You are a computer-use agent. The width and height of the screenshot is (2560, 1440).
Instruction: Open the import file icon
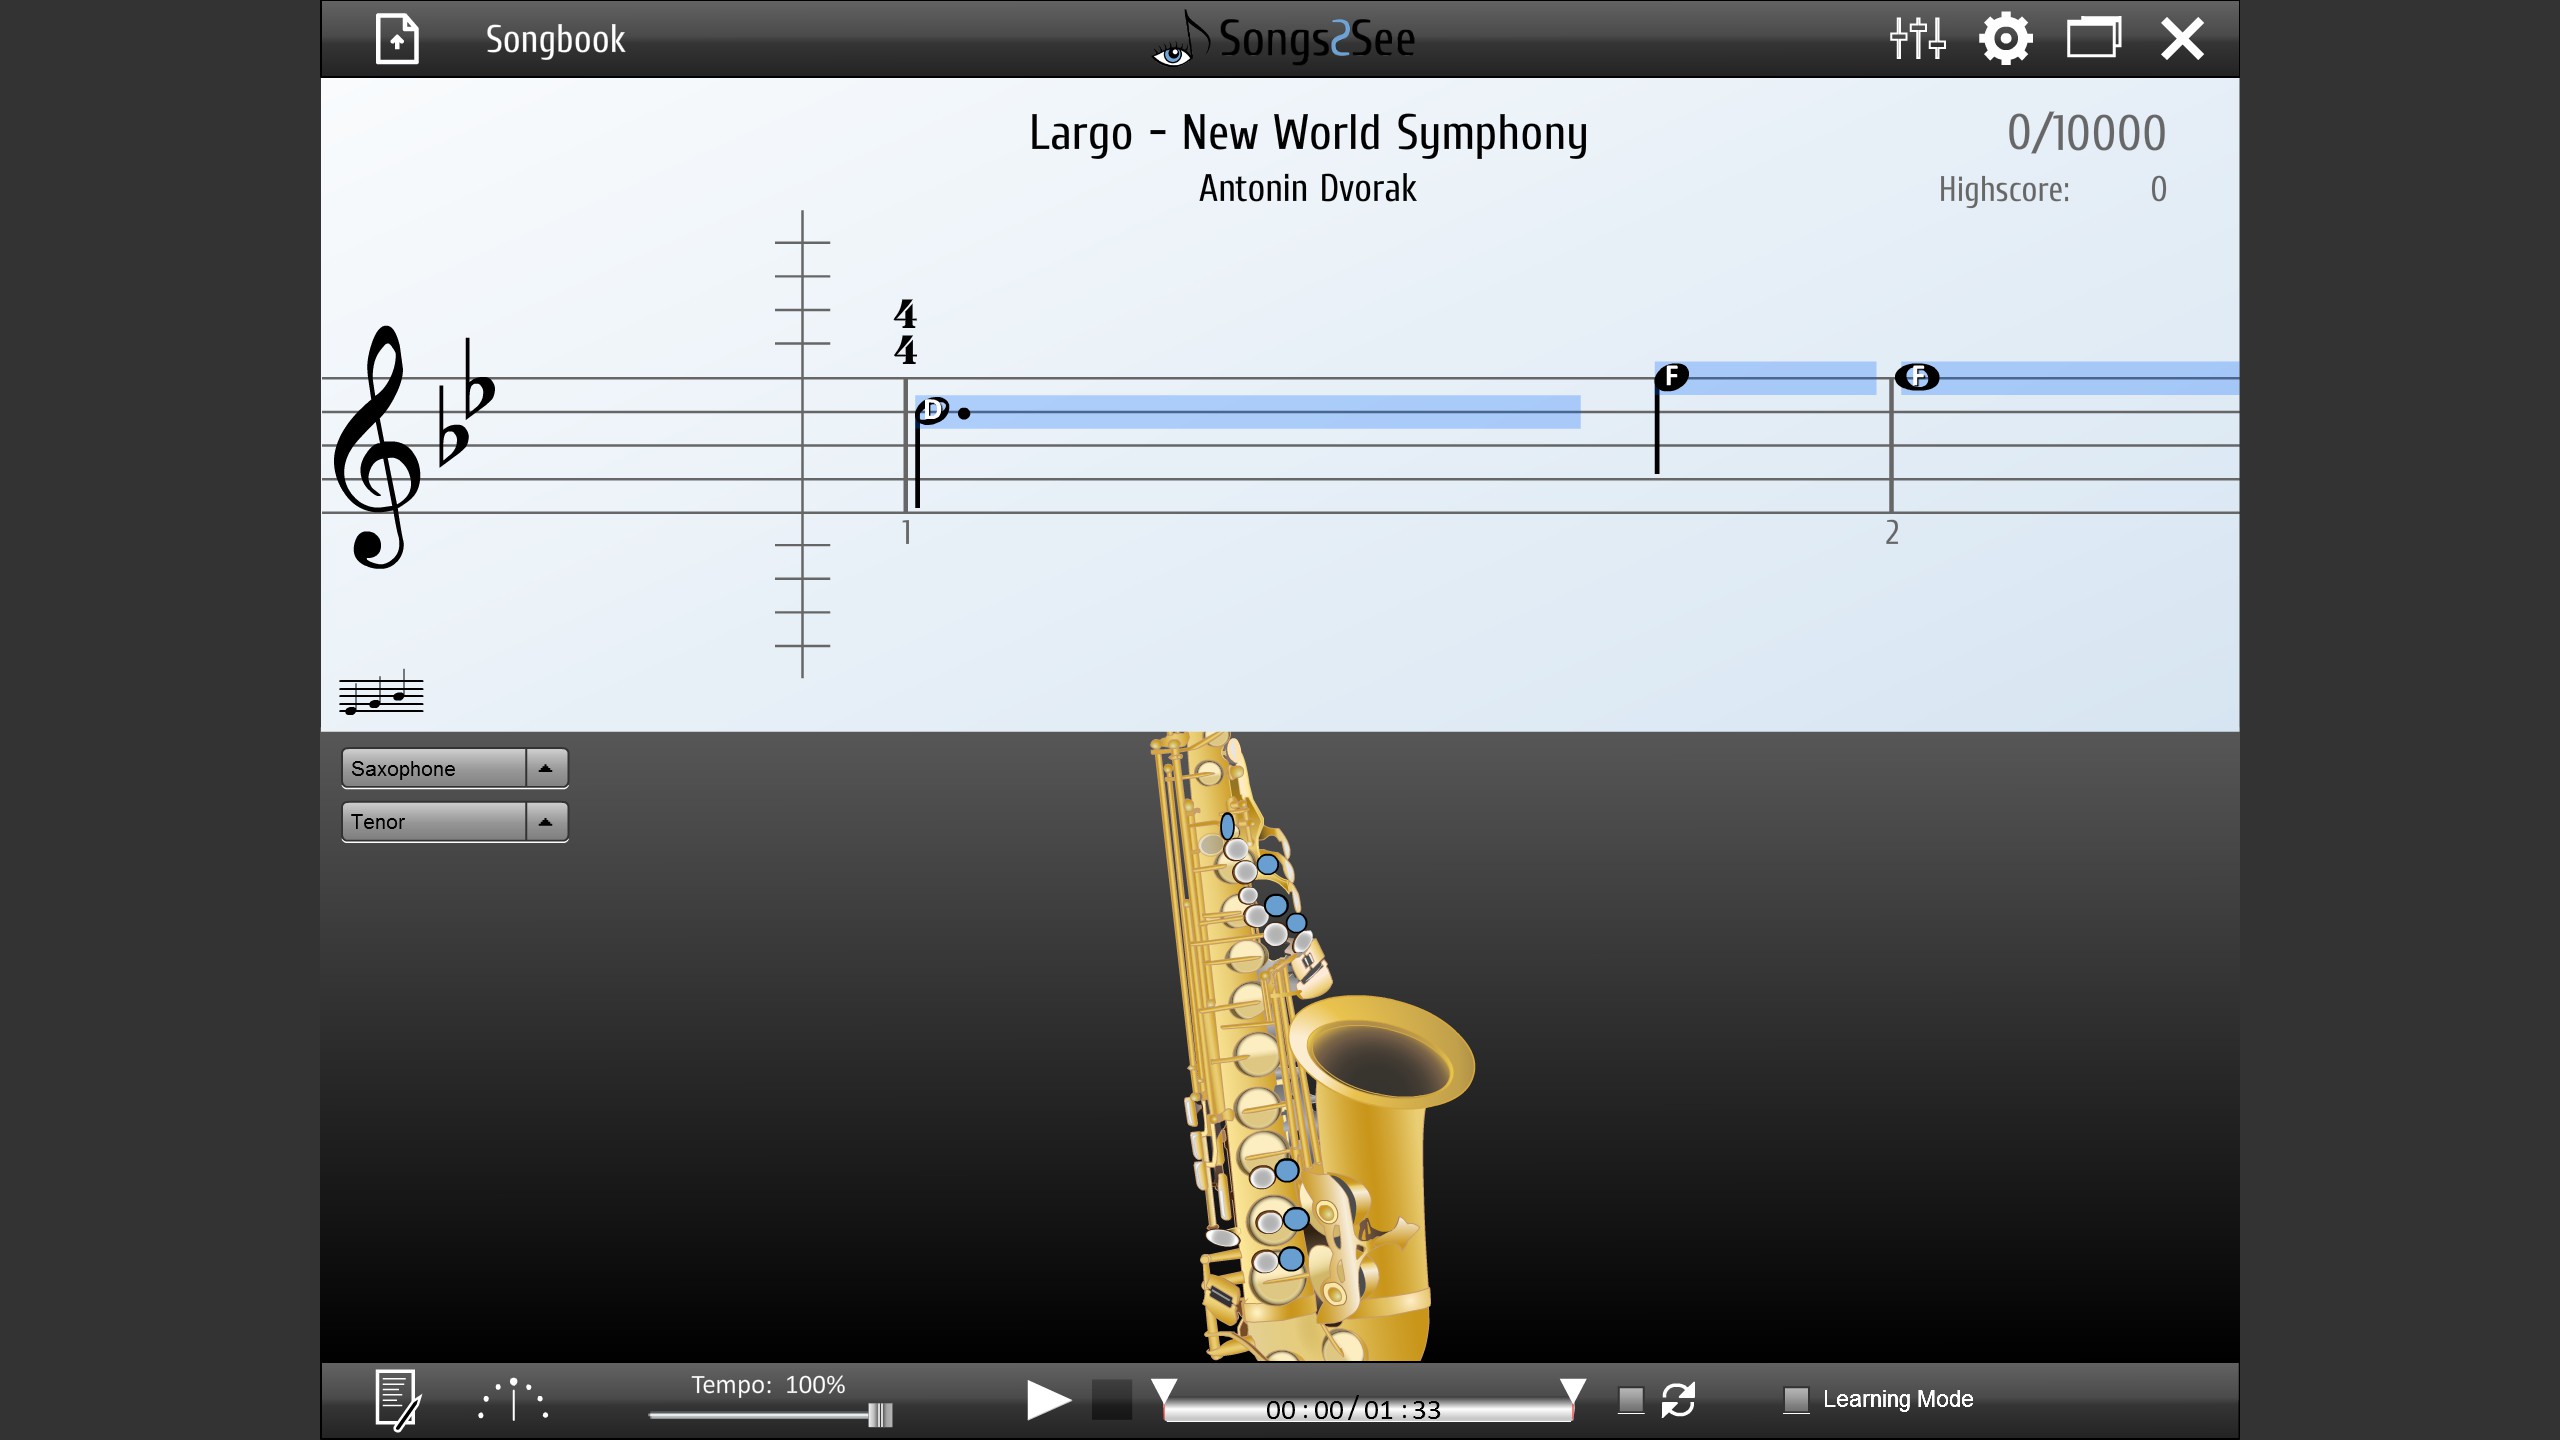coord(397,39)
